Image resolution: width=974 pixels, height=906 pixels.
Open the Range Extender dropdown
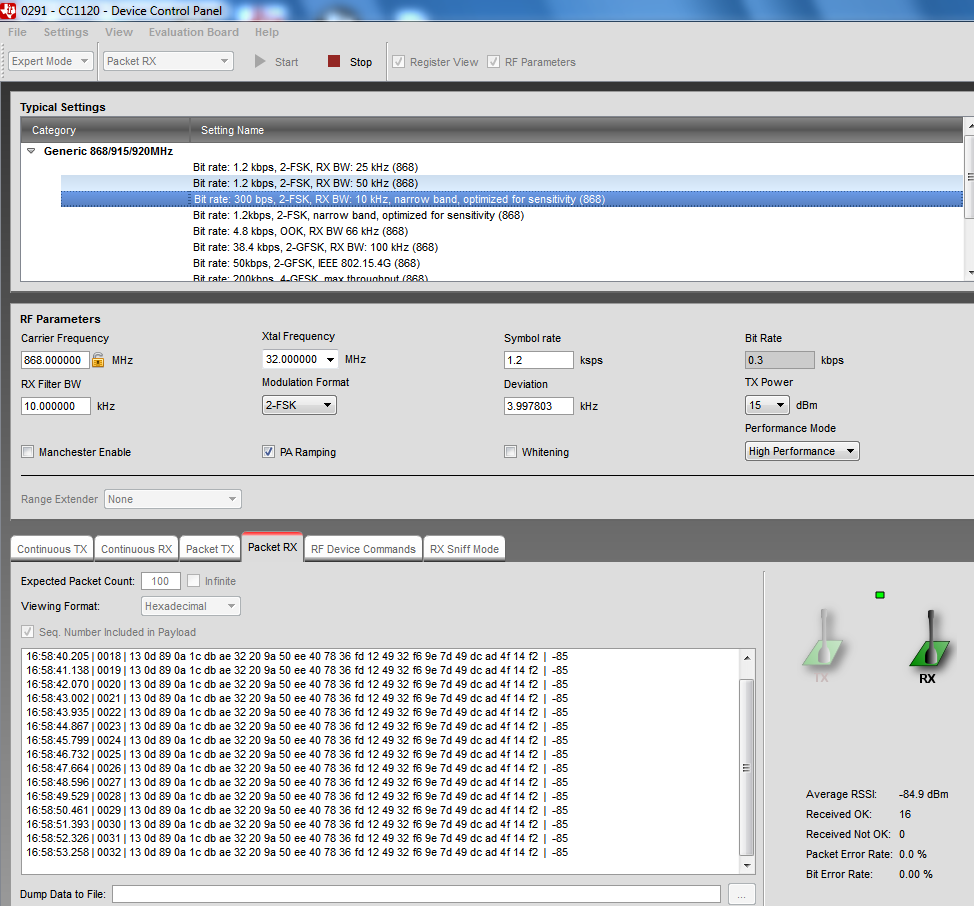(173, 499)
